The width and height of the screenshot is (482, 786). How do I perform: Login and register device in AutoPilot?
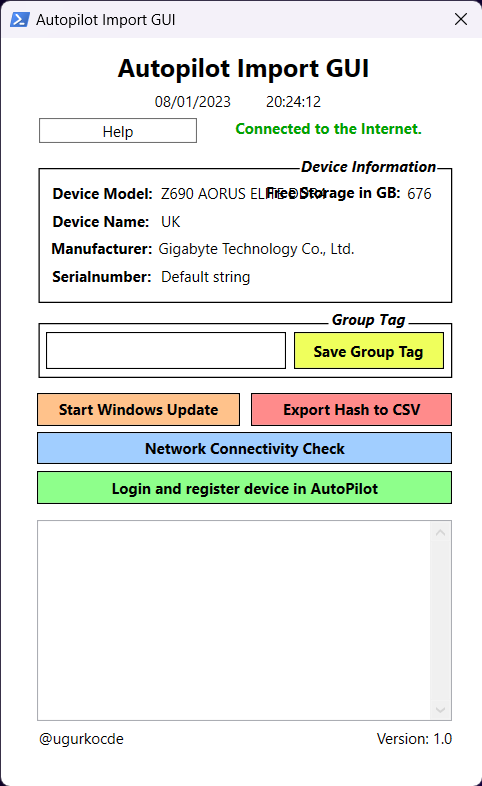click(x=245, y=488)
